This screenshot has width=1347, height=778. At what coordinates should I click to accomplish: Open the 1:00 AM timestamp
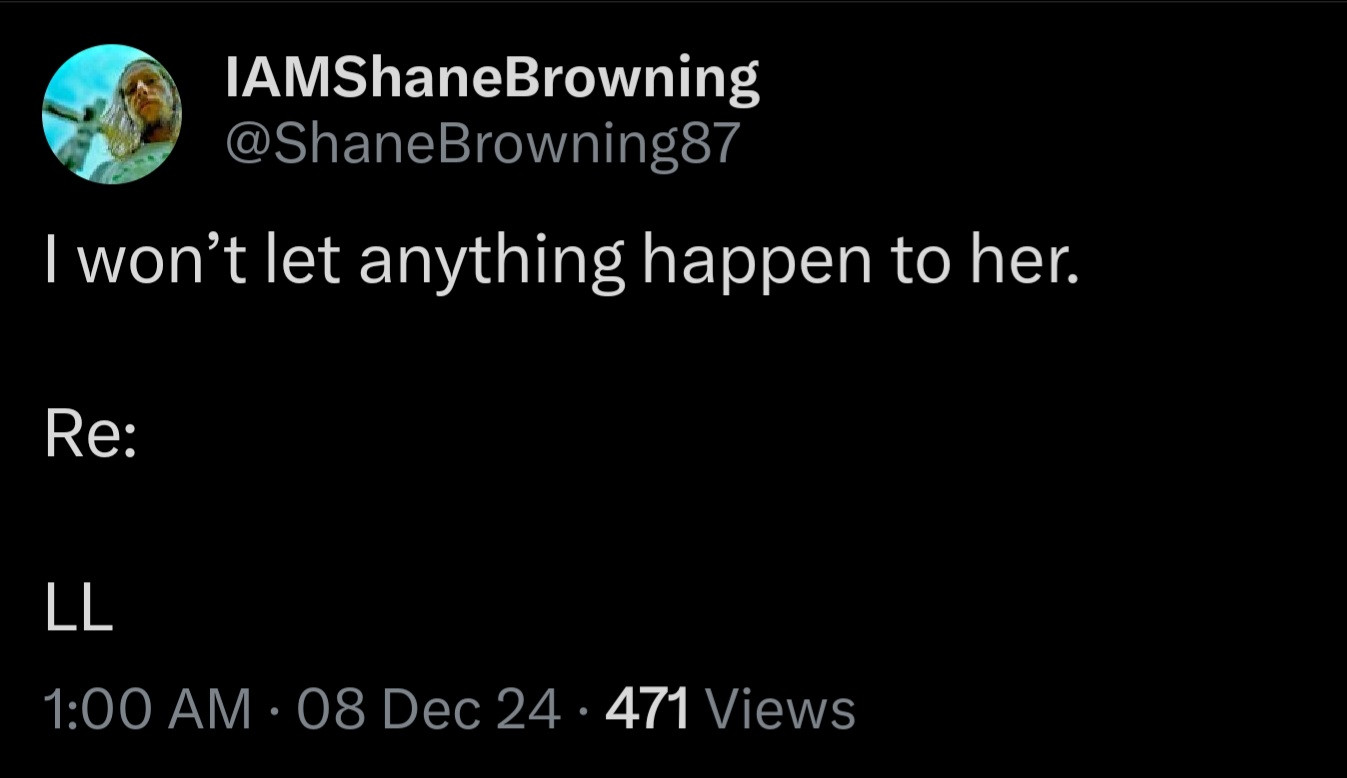pyautogui.click(x=146, y=709)
